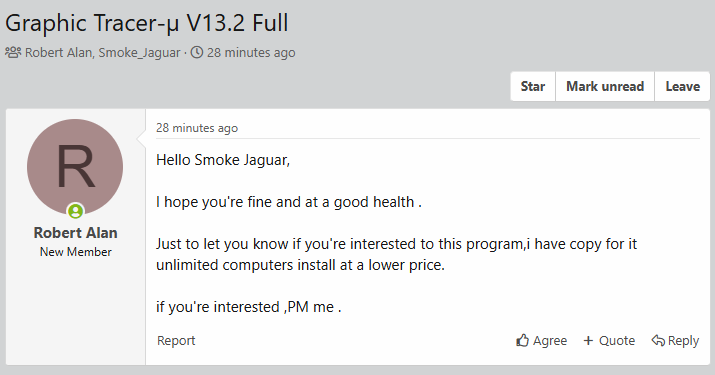Image resolution: width=715 pixels, height=375 pixels.
Task: Click Robert Alan in the participants list
Action: click(58, 52)
